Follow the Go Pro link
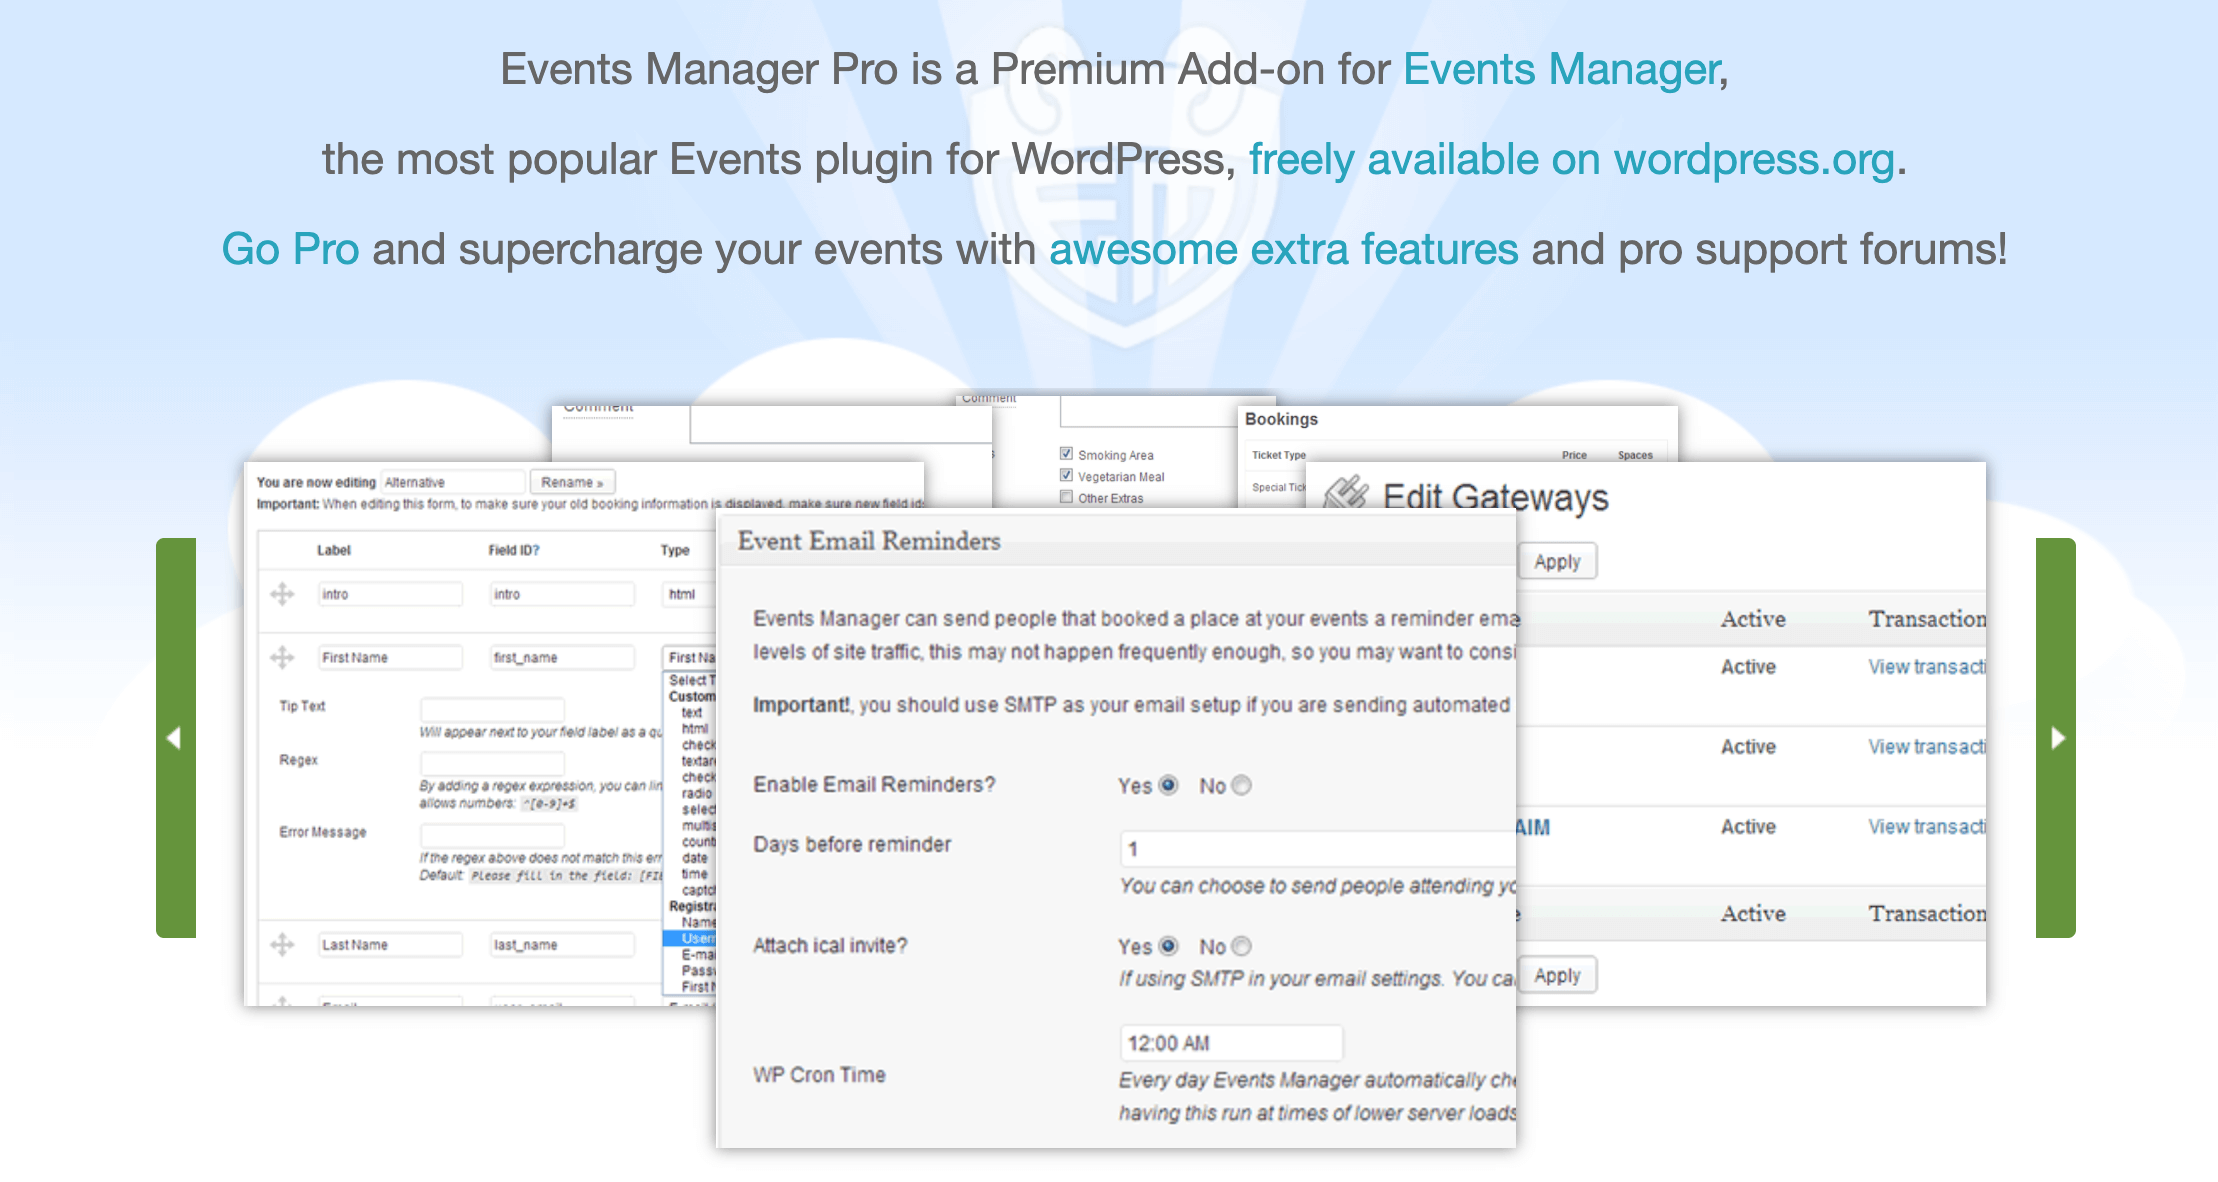 click(290, 249)
